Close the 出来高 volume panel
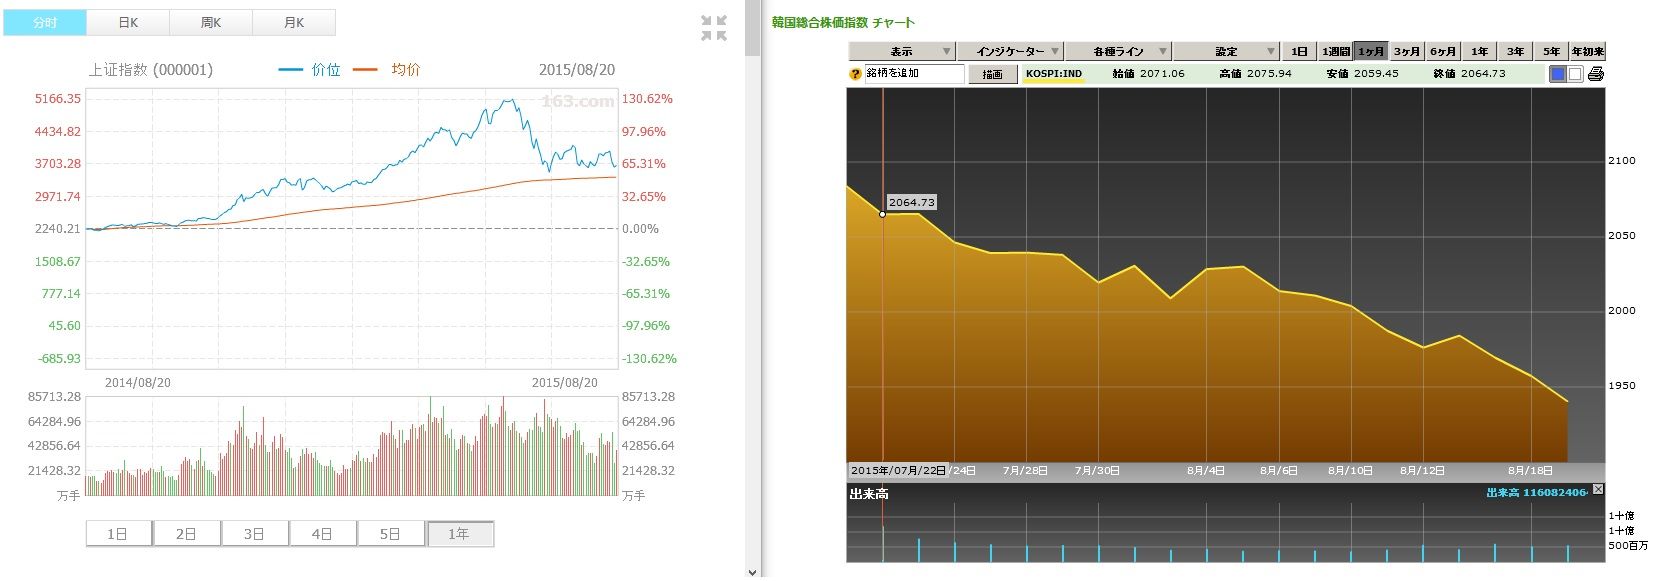Screen dimensions: 1664x581 1597,489
